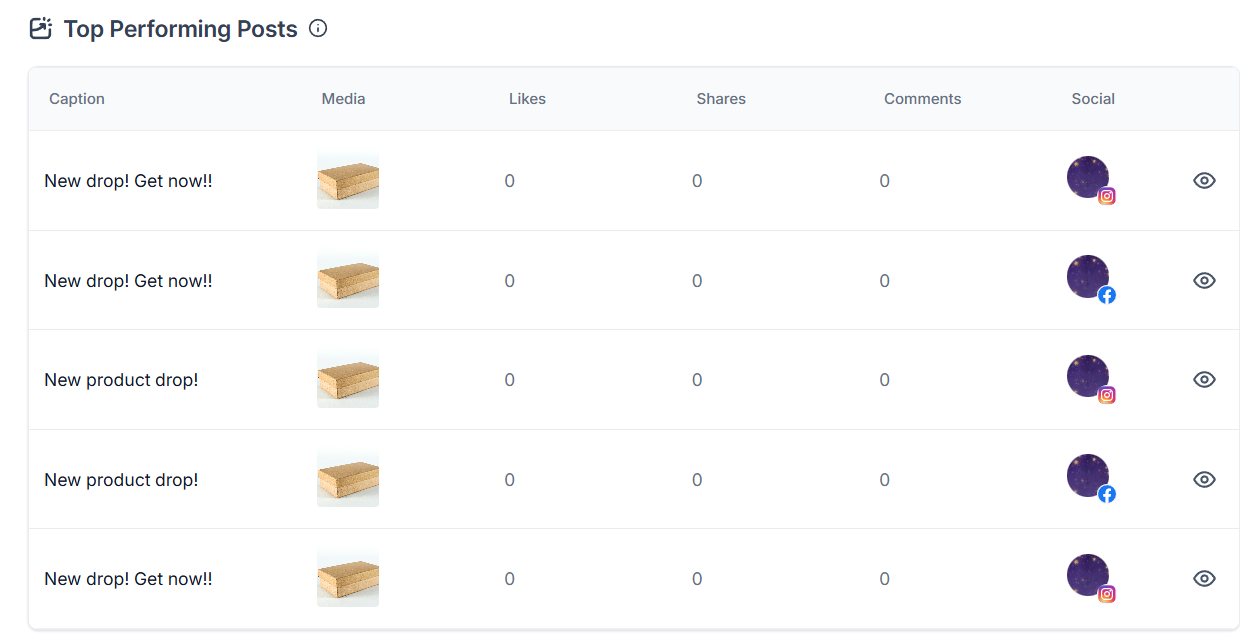Viewport: 1250px width, 643px height.
Task: Click the Social column header
Action: pos(1093,99)
